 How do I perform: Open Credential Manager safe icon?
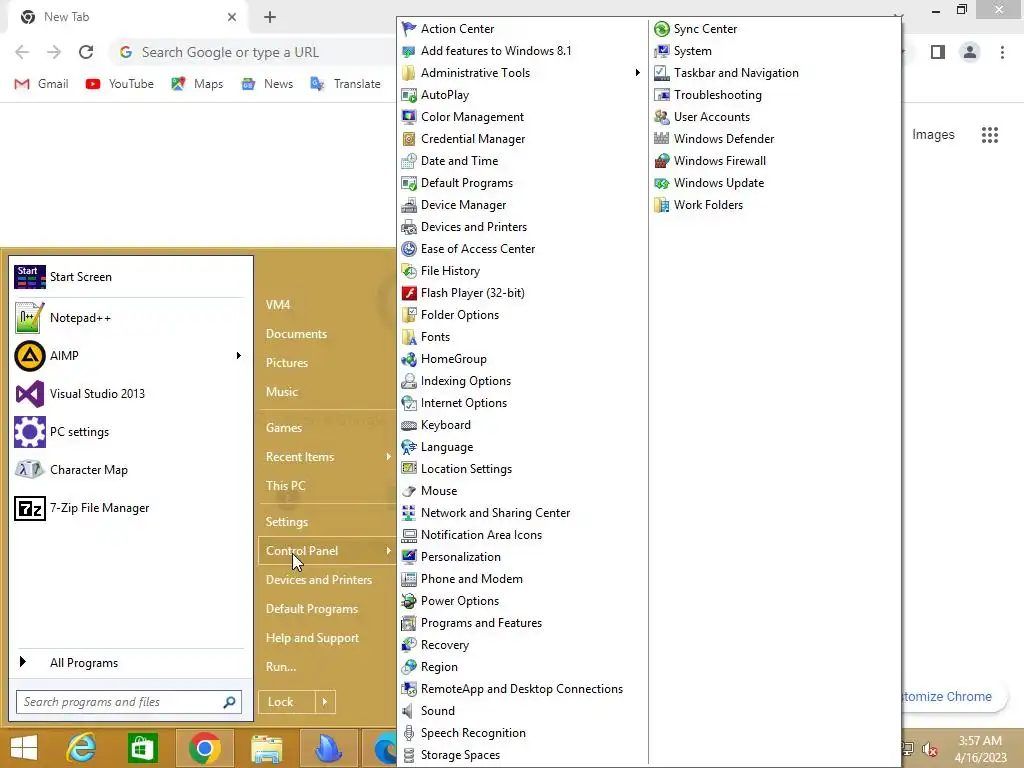pyautogui.click(x=409, y=139)
